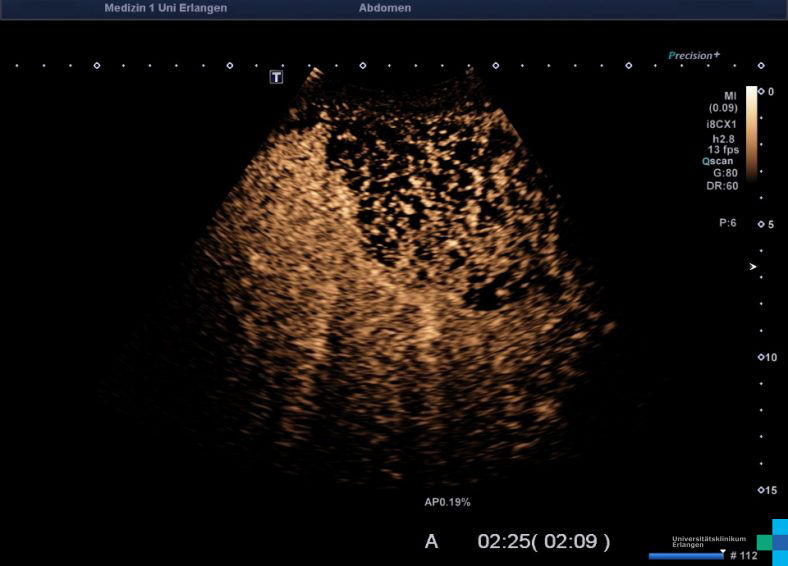The height and width of the screenshot is (566, 788).
Task: Click the T transducer orientation marker
Action: tap(277, 77)
